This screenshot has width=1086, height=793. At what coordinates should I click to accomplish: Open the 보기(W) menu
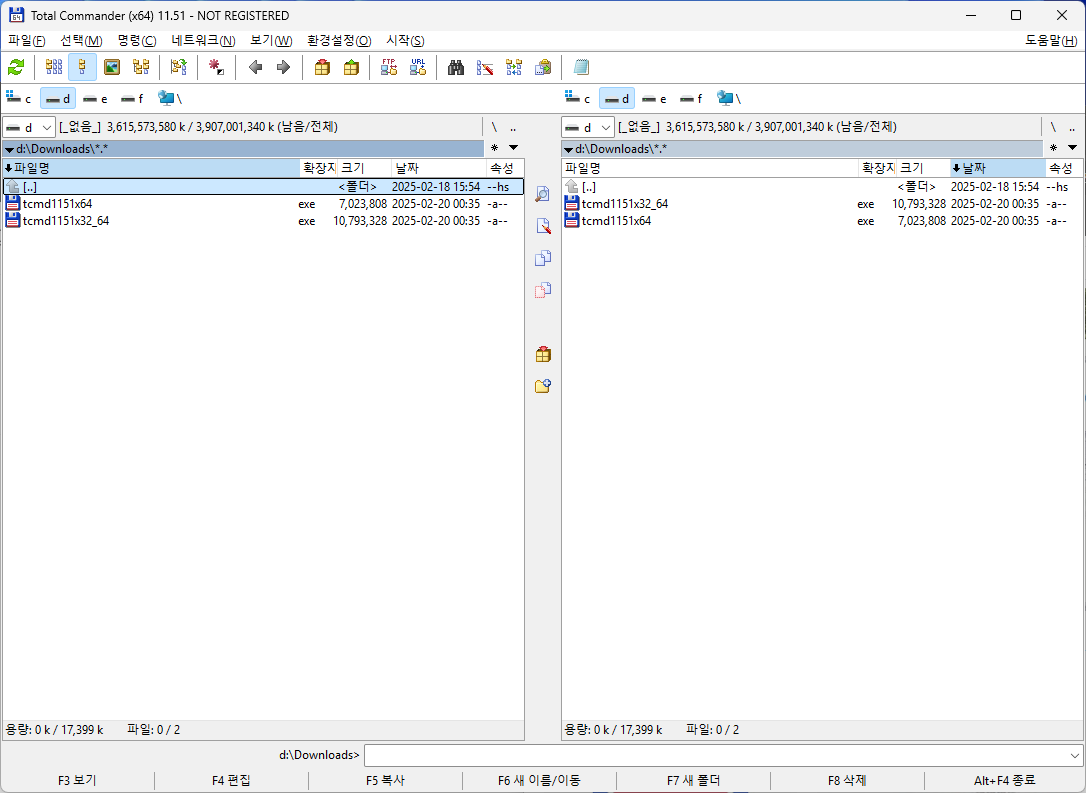coord(271,41)
